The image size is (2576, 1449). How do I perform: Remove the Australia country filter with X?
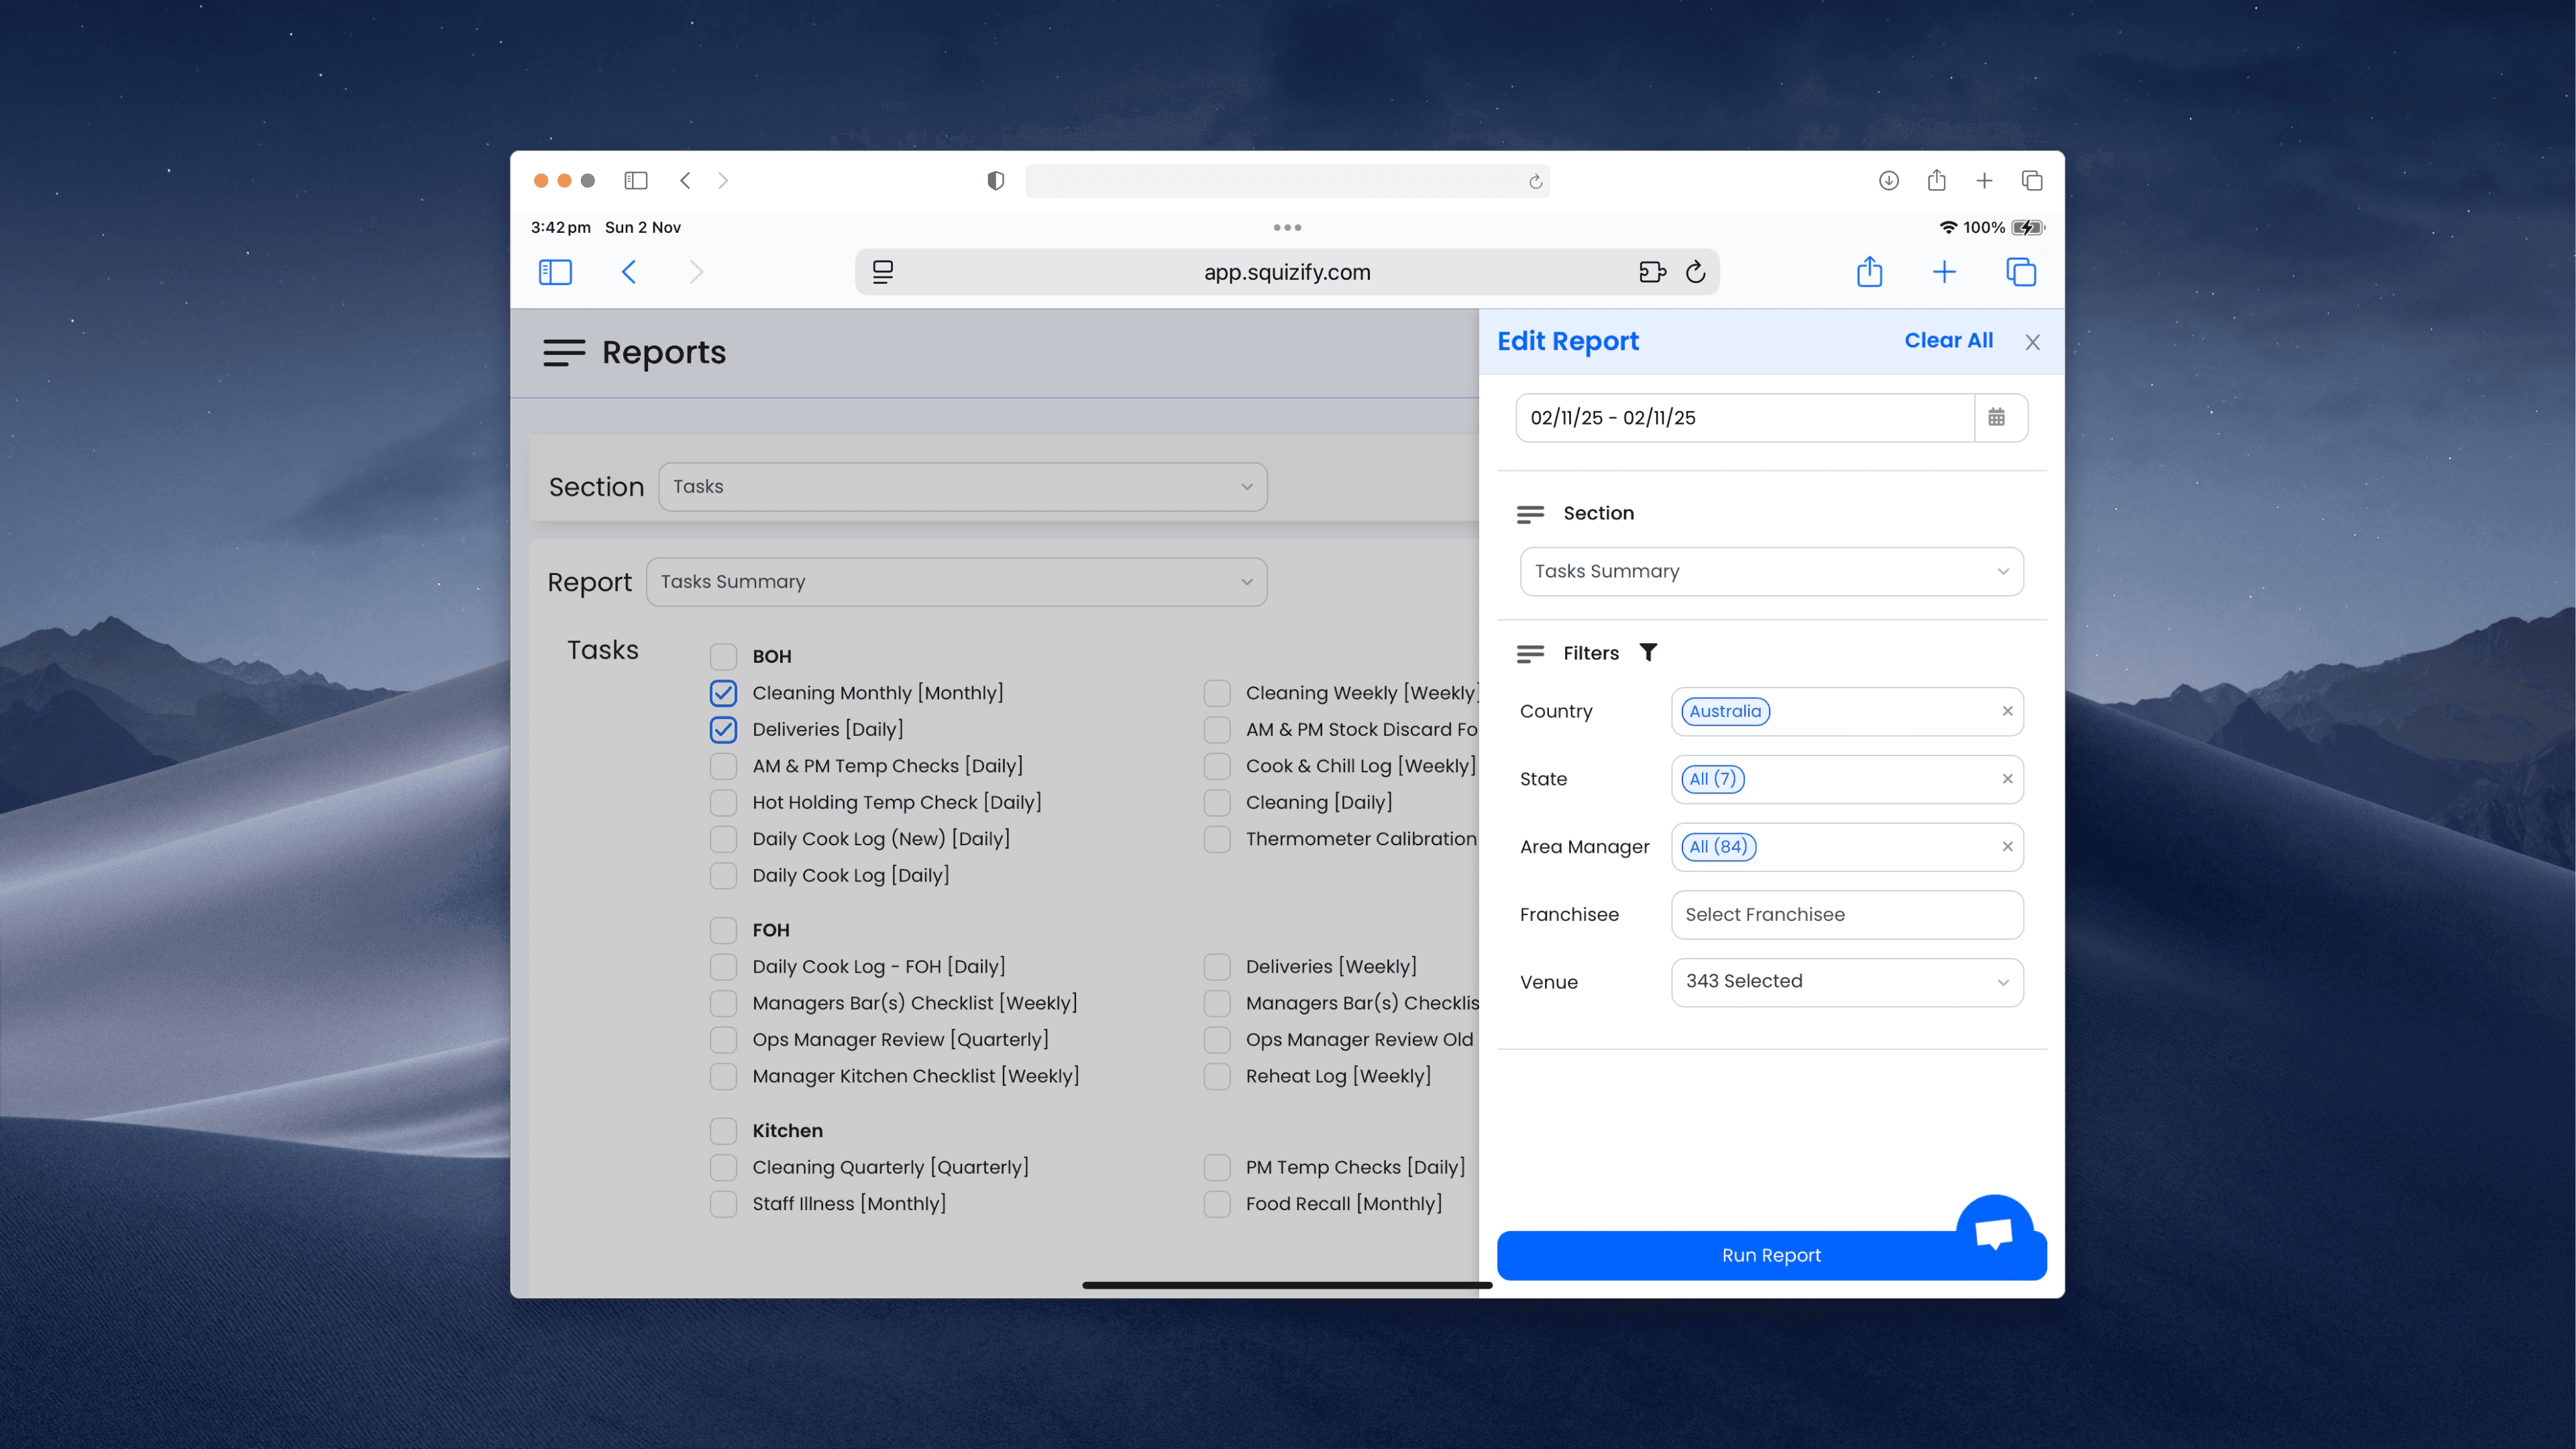(2007, 711)
